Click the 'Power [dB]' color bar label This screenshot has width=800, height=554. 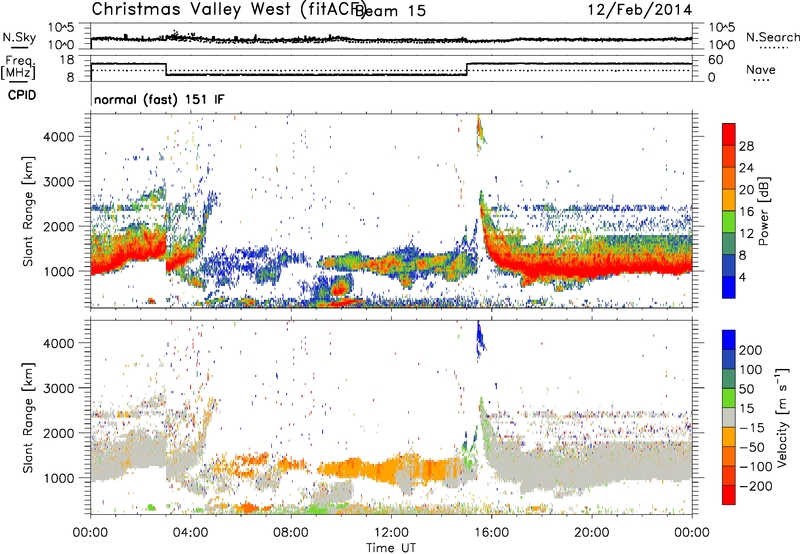(763, 211)
